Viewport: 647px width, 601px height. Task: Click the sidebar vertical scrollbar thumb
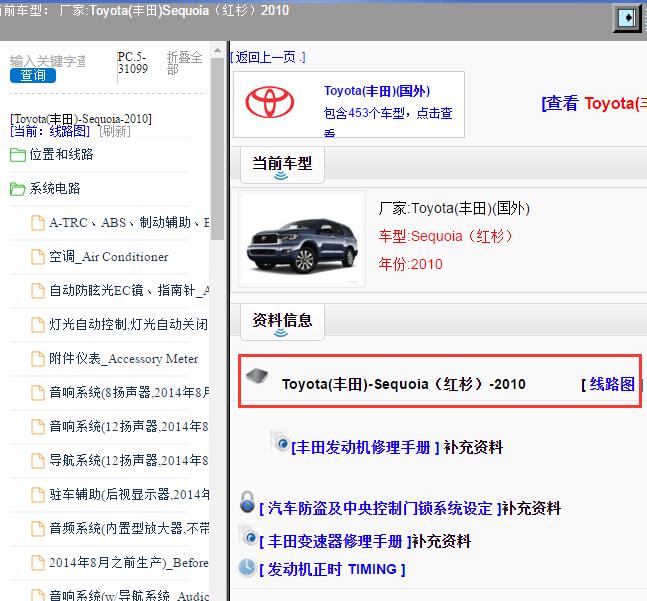pyautogui.click(x=217, y=148)
